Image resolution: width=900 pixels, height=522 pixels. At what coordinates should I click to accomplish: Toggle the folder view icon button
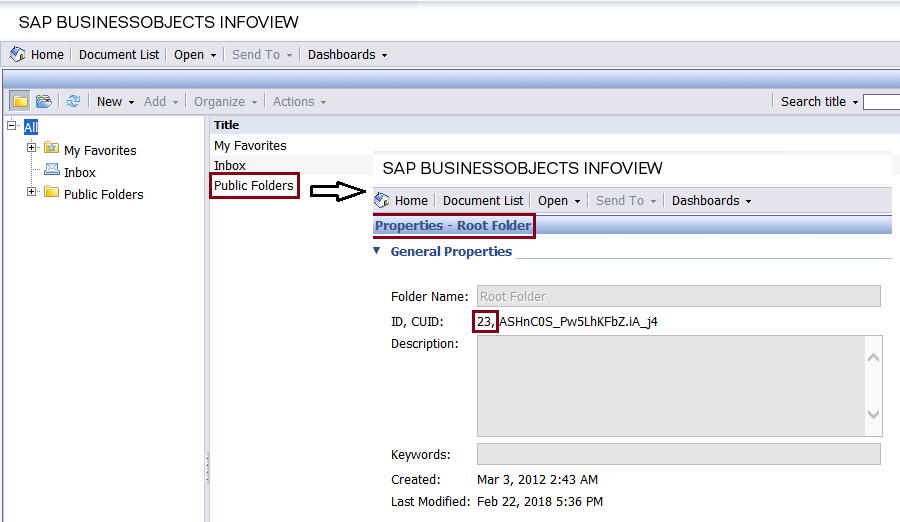(20, 102)
